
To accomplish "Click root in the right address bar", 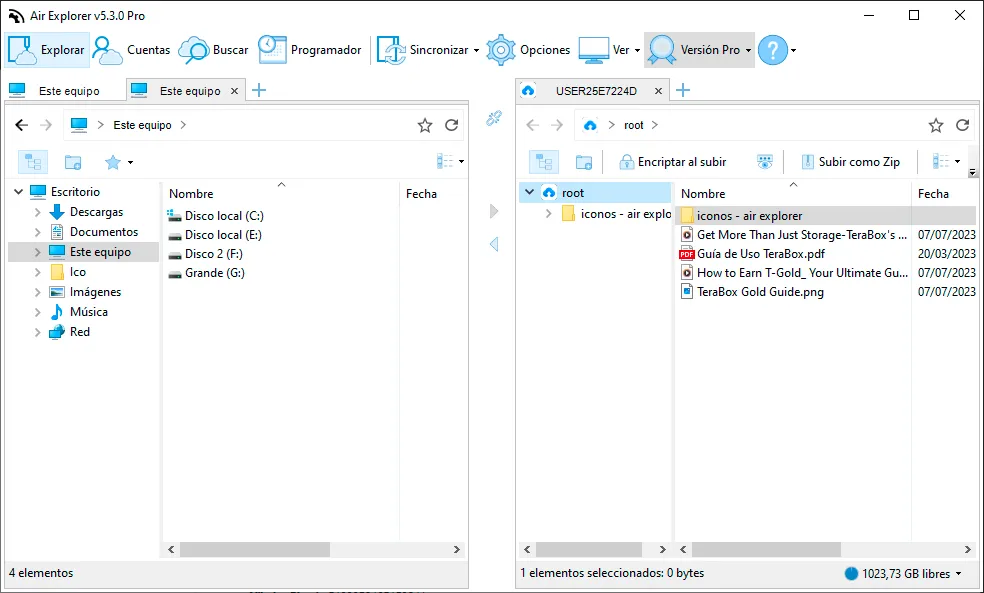I will [x=633, y=125].
